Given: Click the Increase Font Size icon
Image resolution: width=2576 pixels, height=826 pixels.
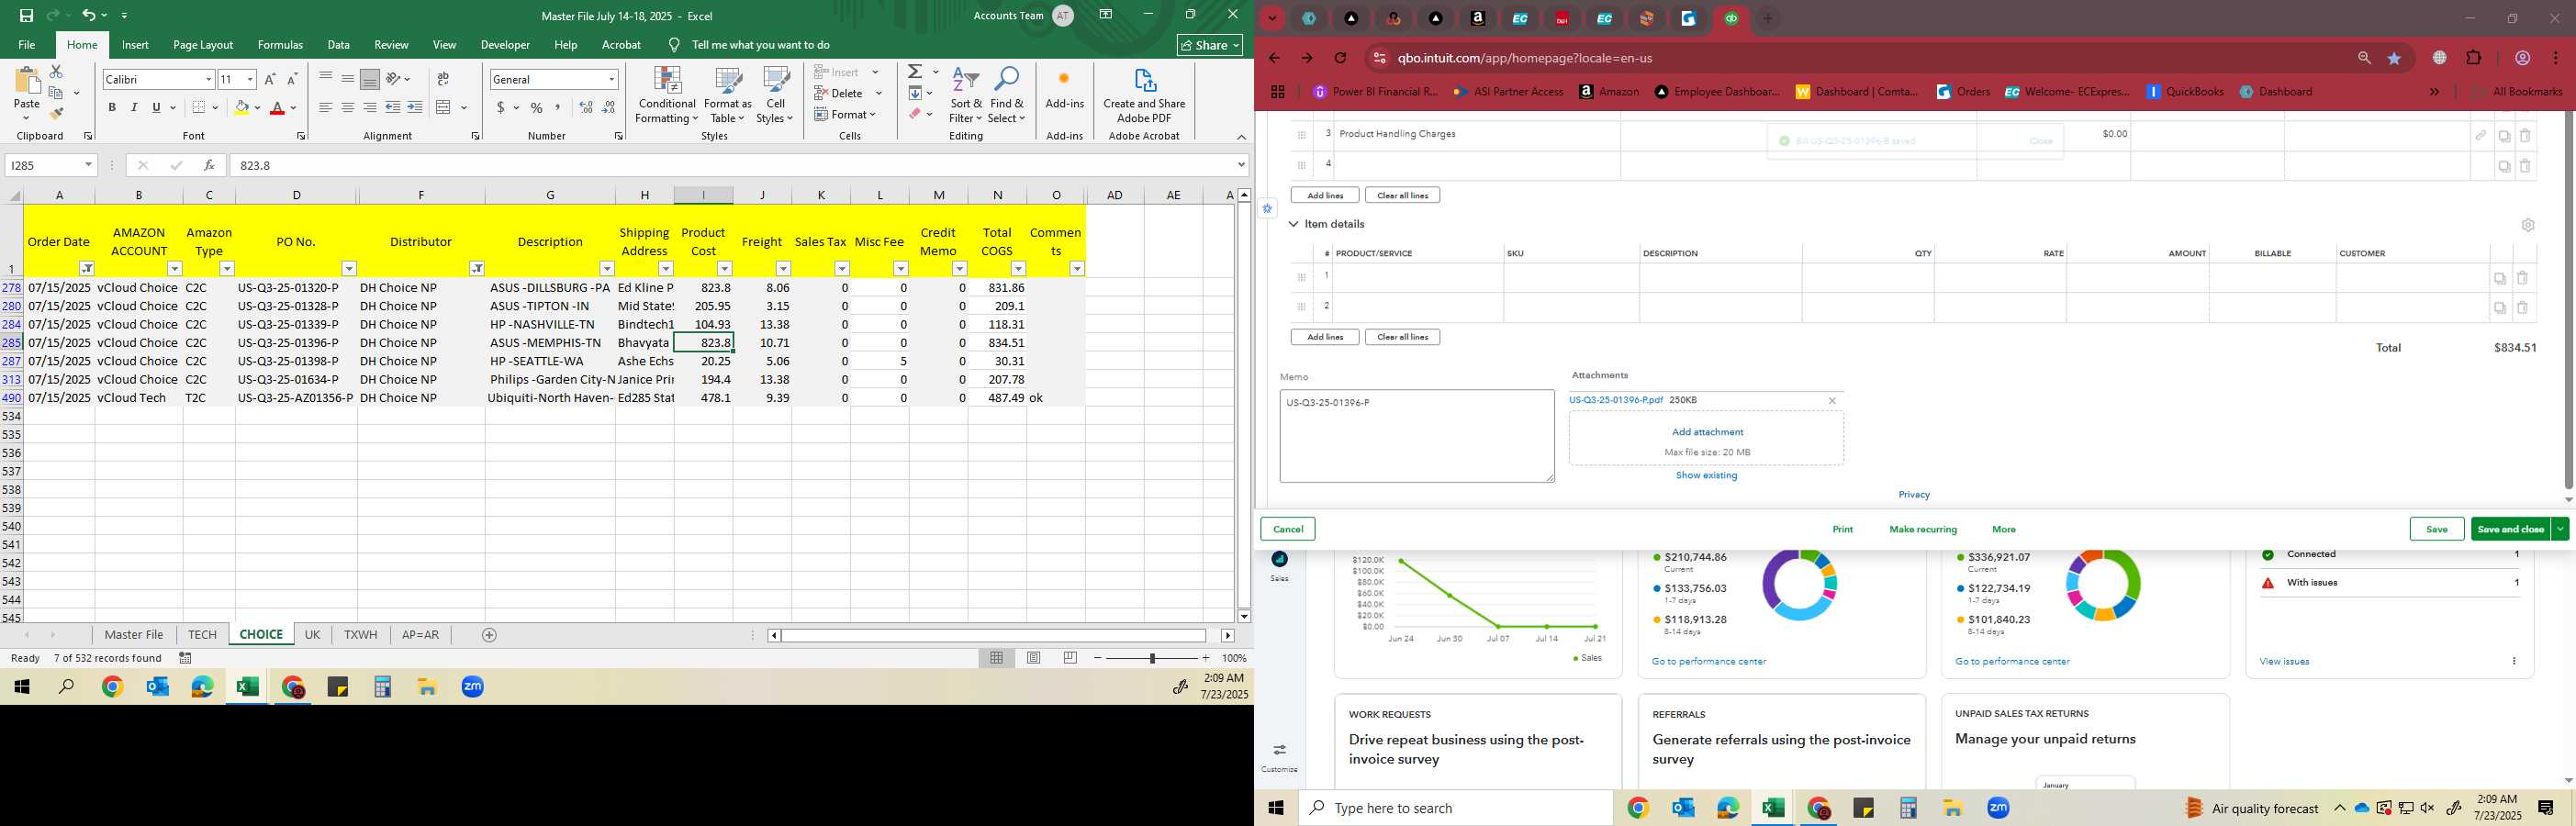Looking at the screenshot, I should pyautogui.click(x=270, y=79).
